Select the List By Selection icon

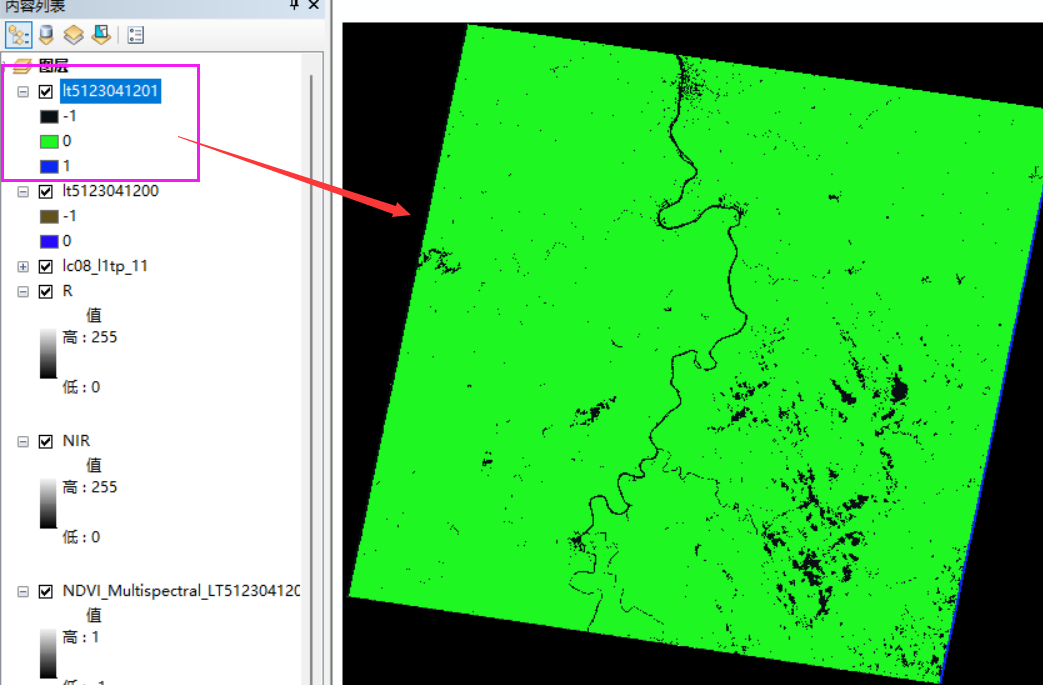click(x=103, y=34)
